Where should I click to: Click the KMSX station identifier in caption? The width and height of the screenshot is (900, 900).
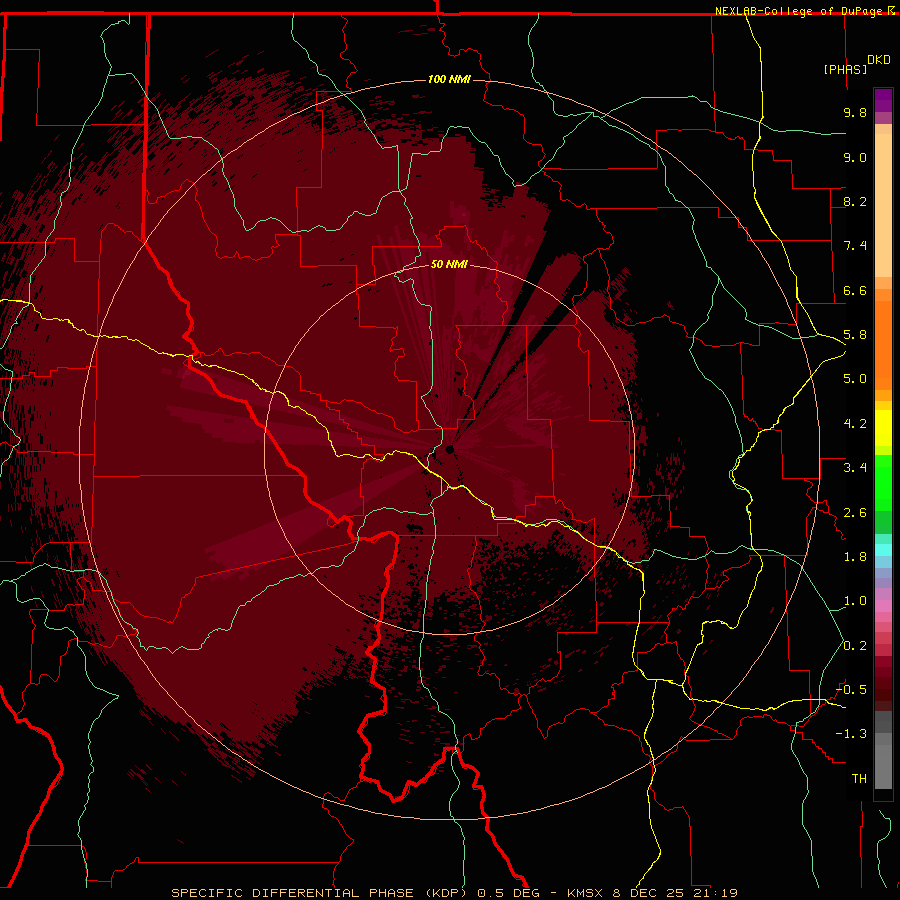[585, 893]
